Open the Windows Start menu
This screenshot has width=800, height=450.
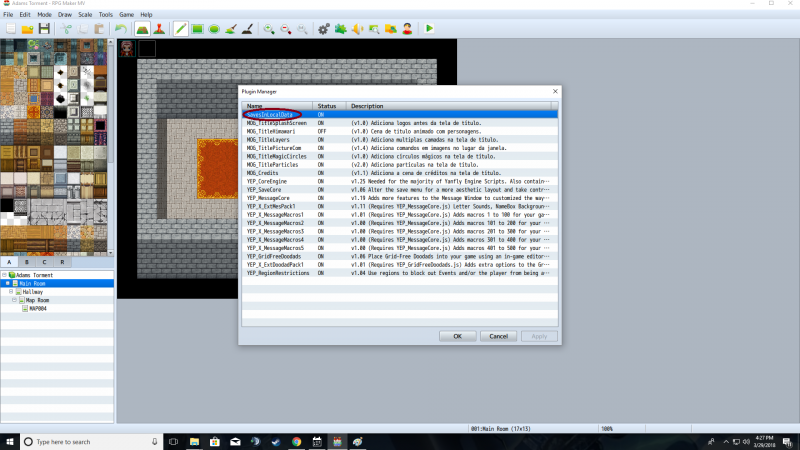10,442
